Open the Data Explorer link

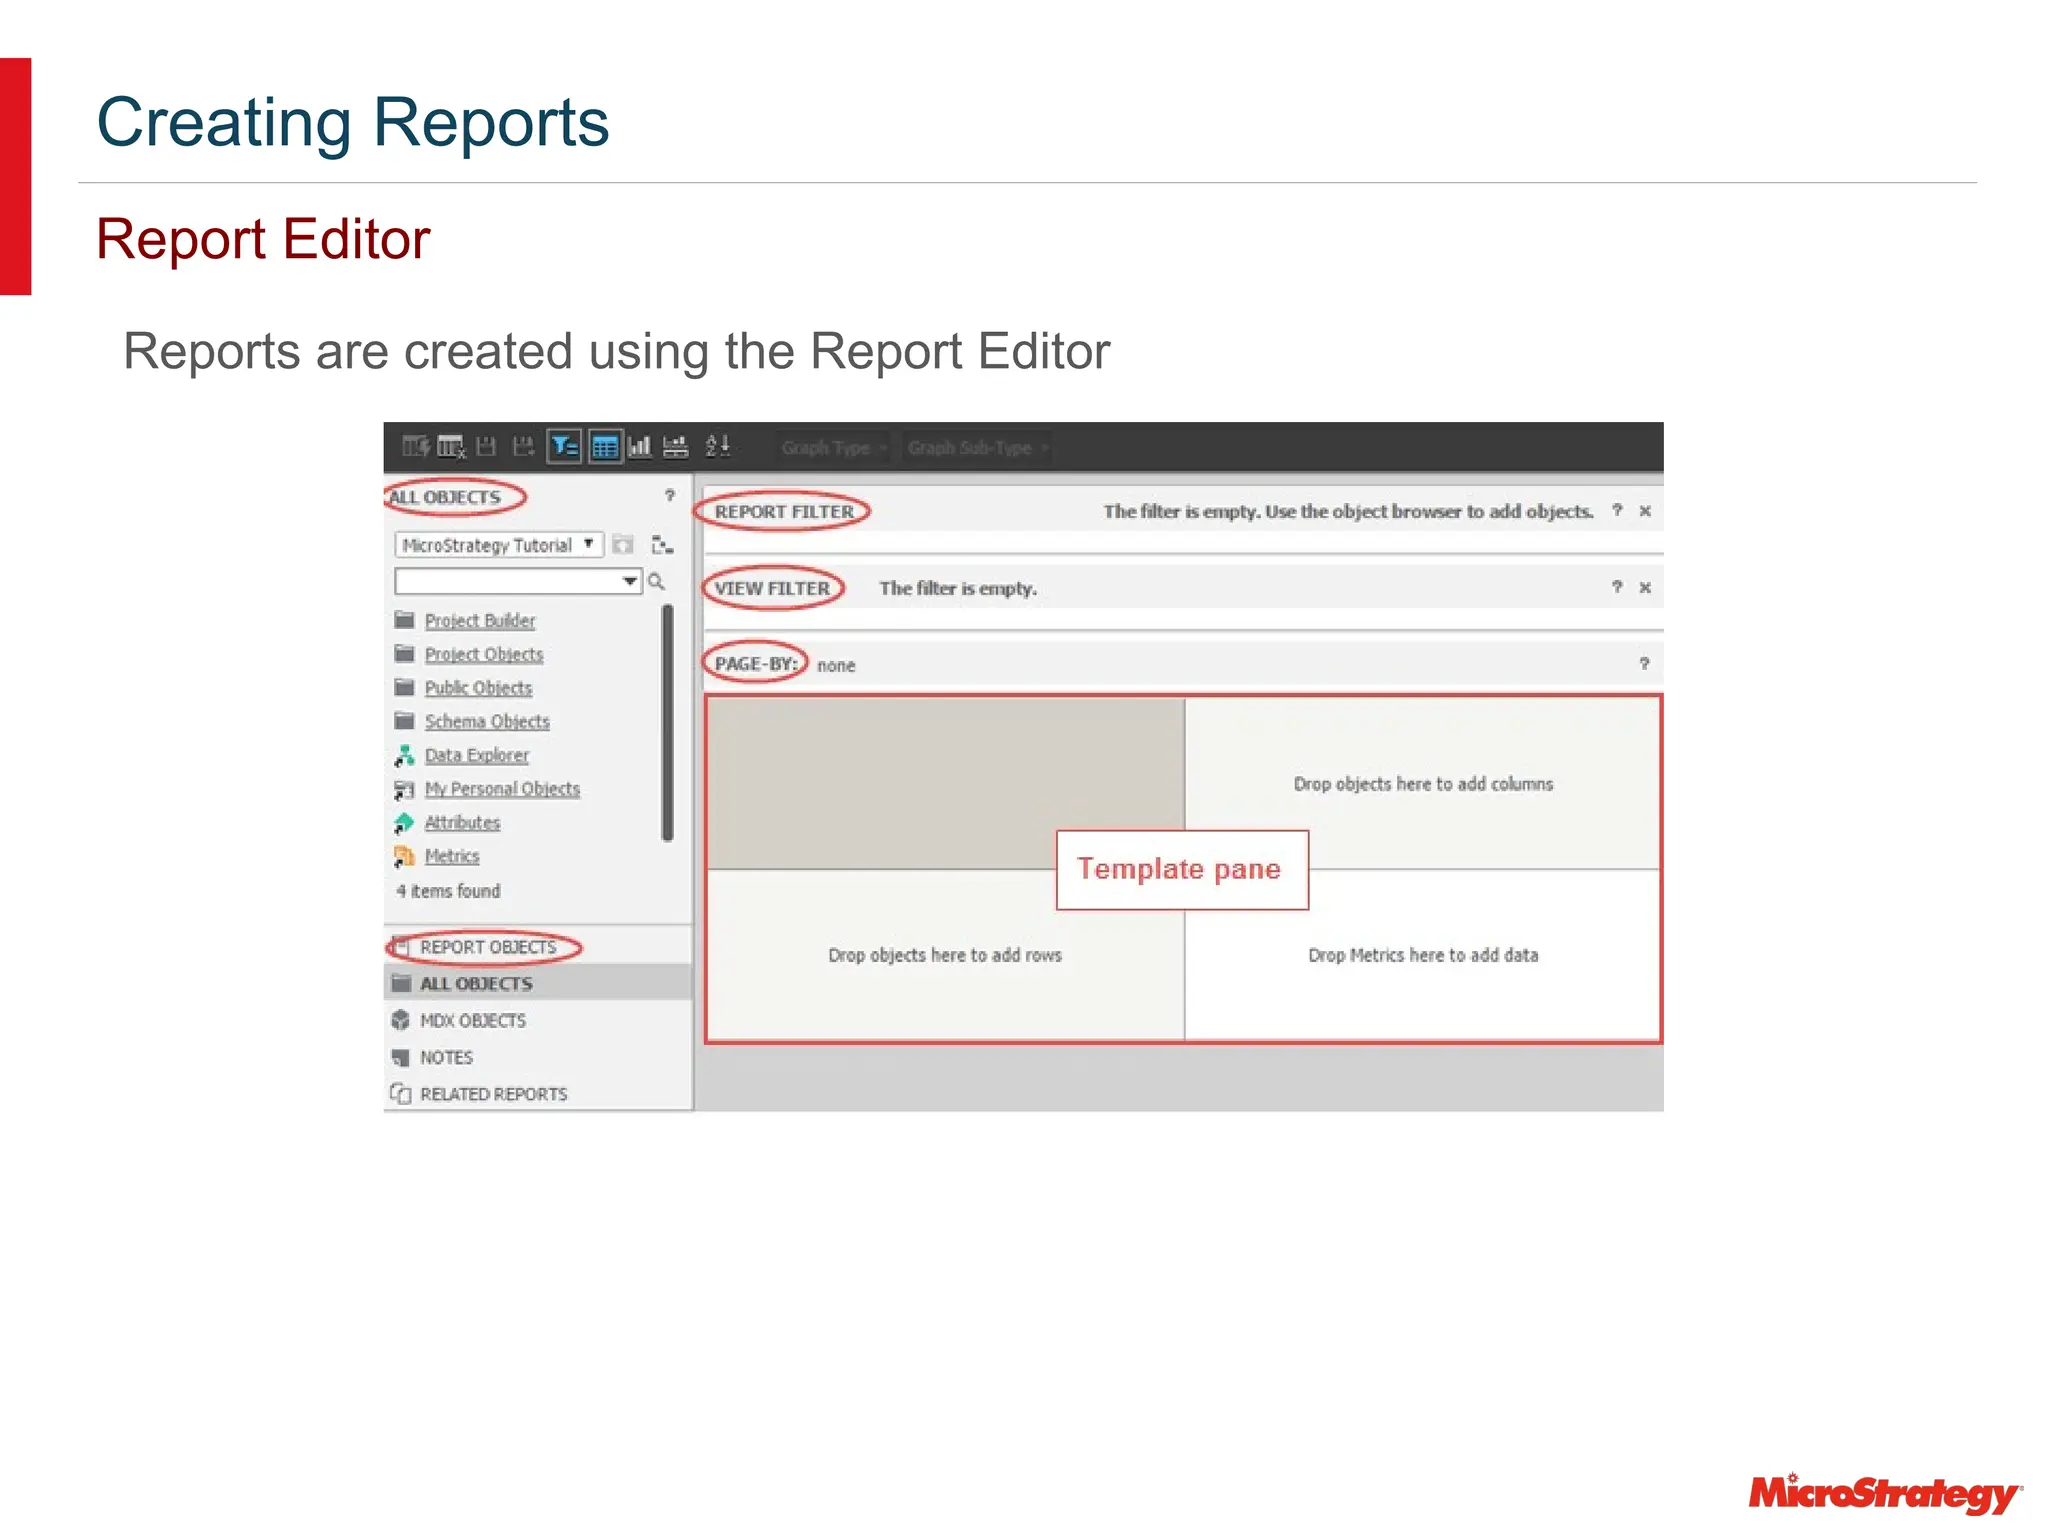click(x=477, y=755)
